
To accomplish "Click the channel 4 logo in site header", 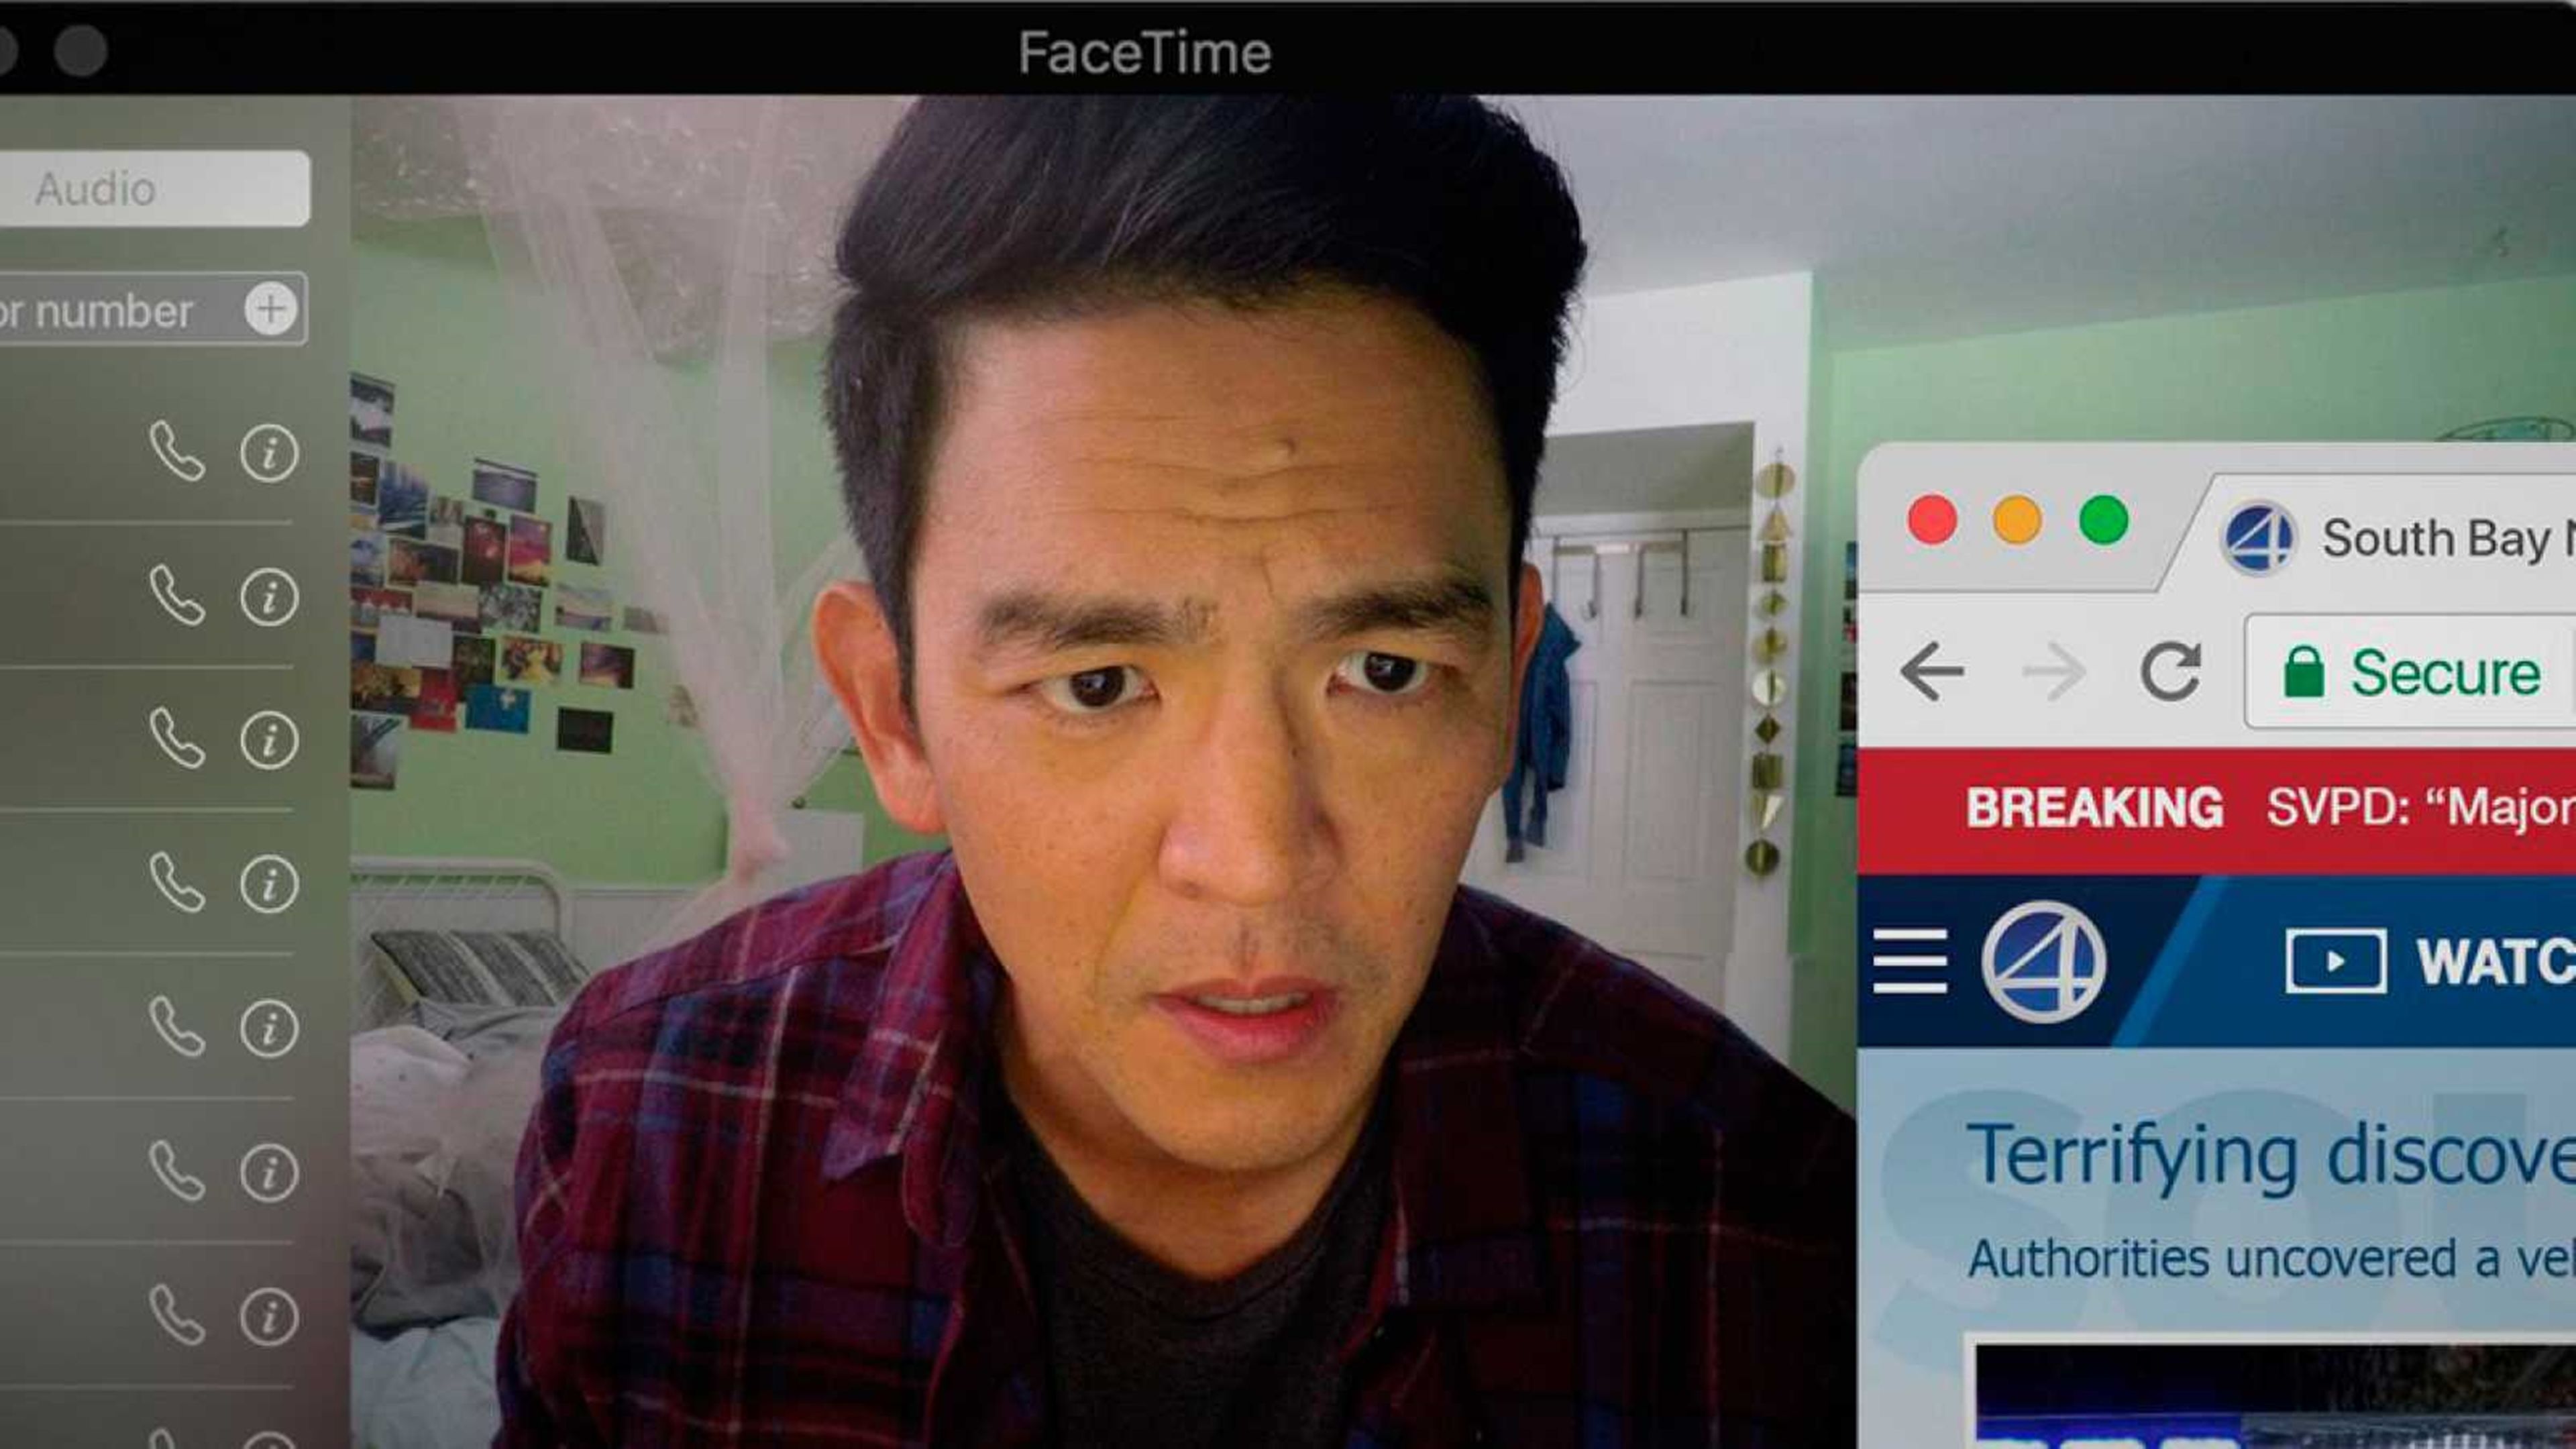I will (x=2043, y=962).
